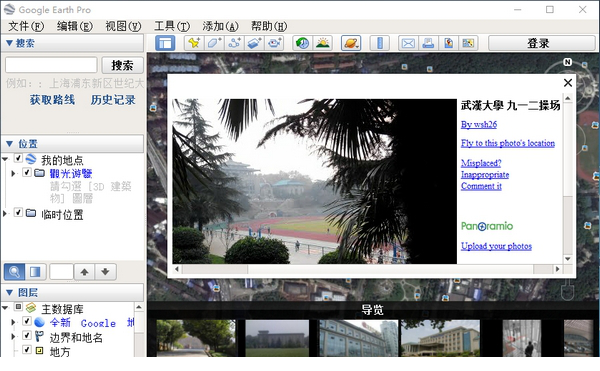Select the ruler measuring tool

[x=380, y=43]
